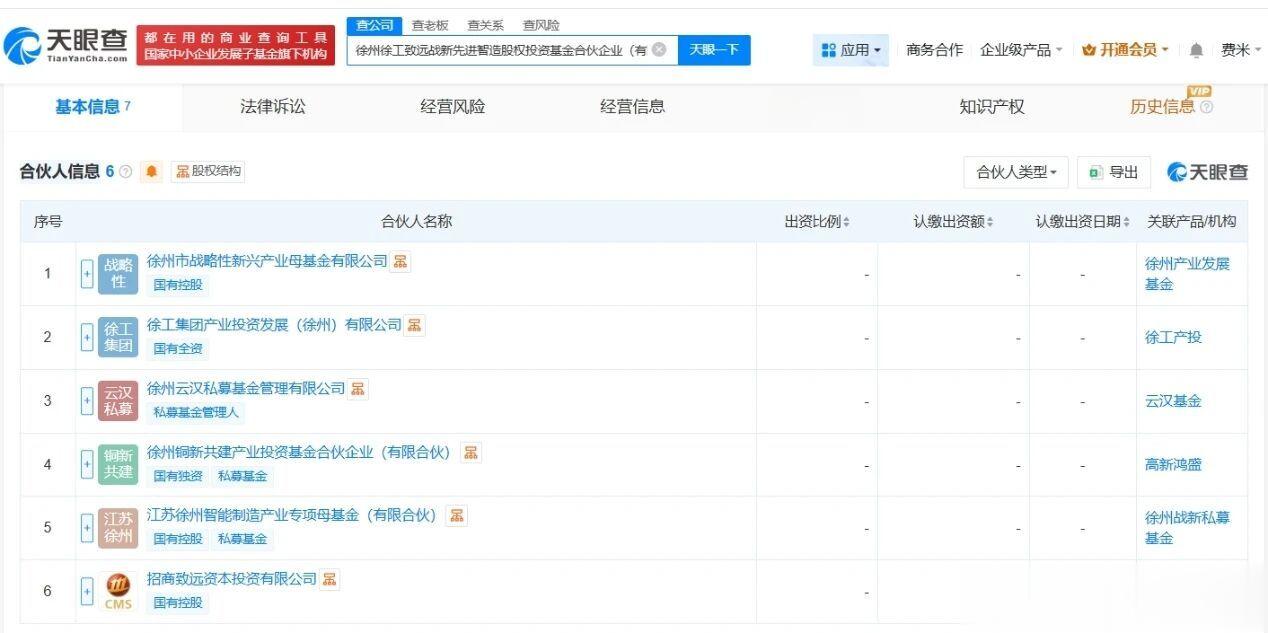Expand row 5 江苏徐州智能制造 plus toggle
This screenshot has height=633, width=1268.
click(x=87, y=528)
